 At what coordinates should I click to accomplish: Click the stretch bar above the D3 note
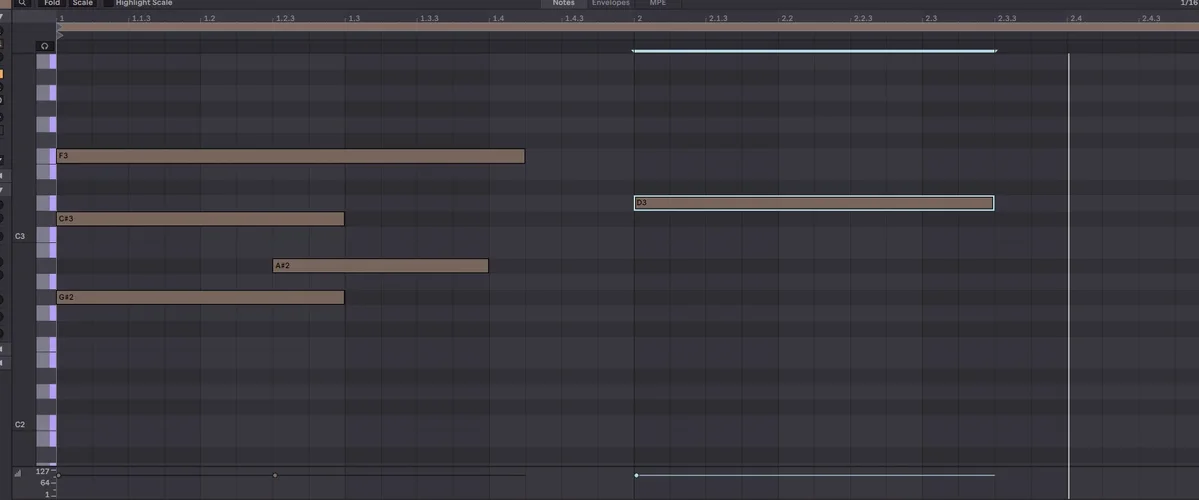tap(814, 51)
